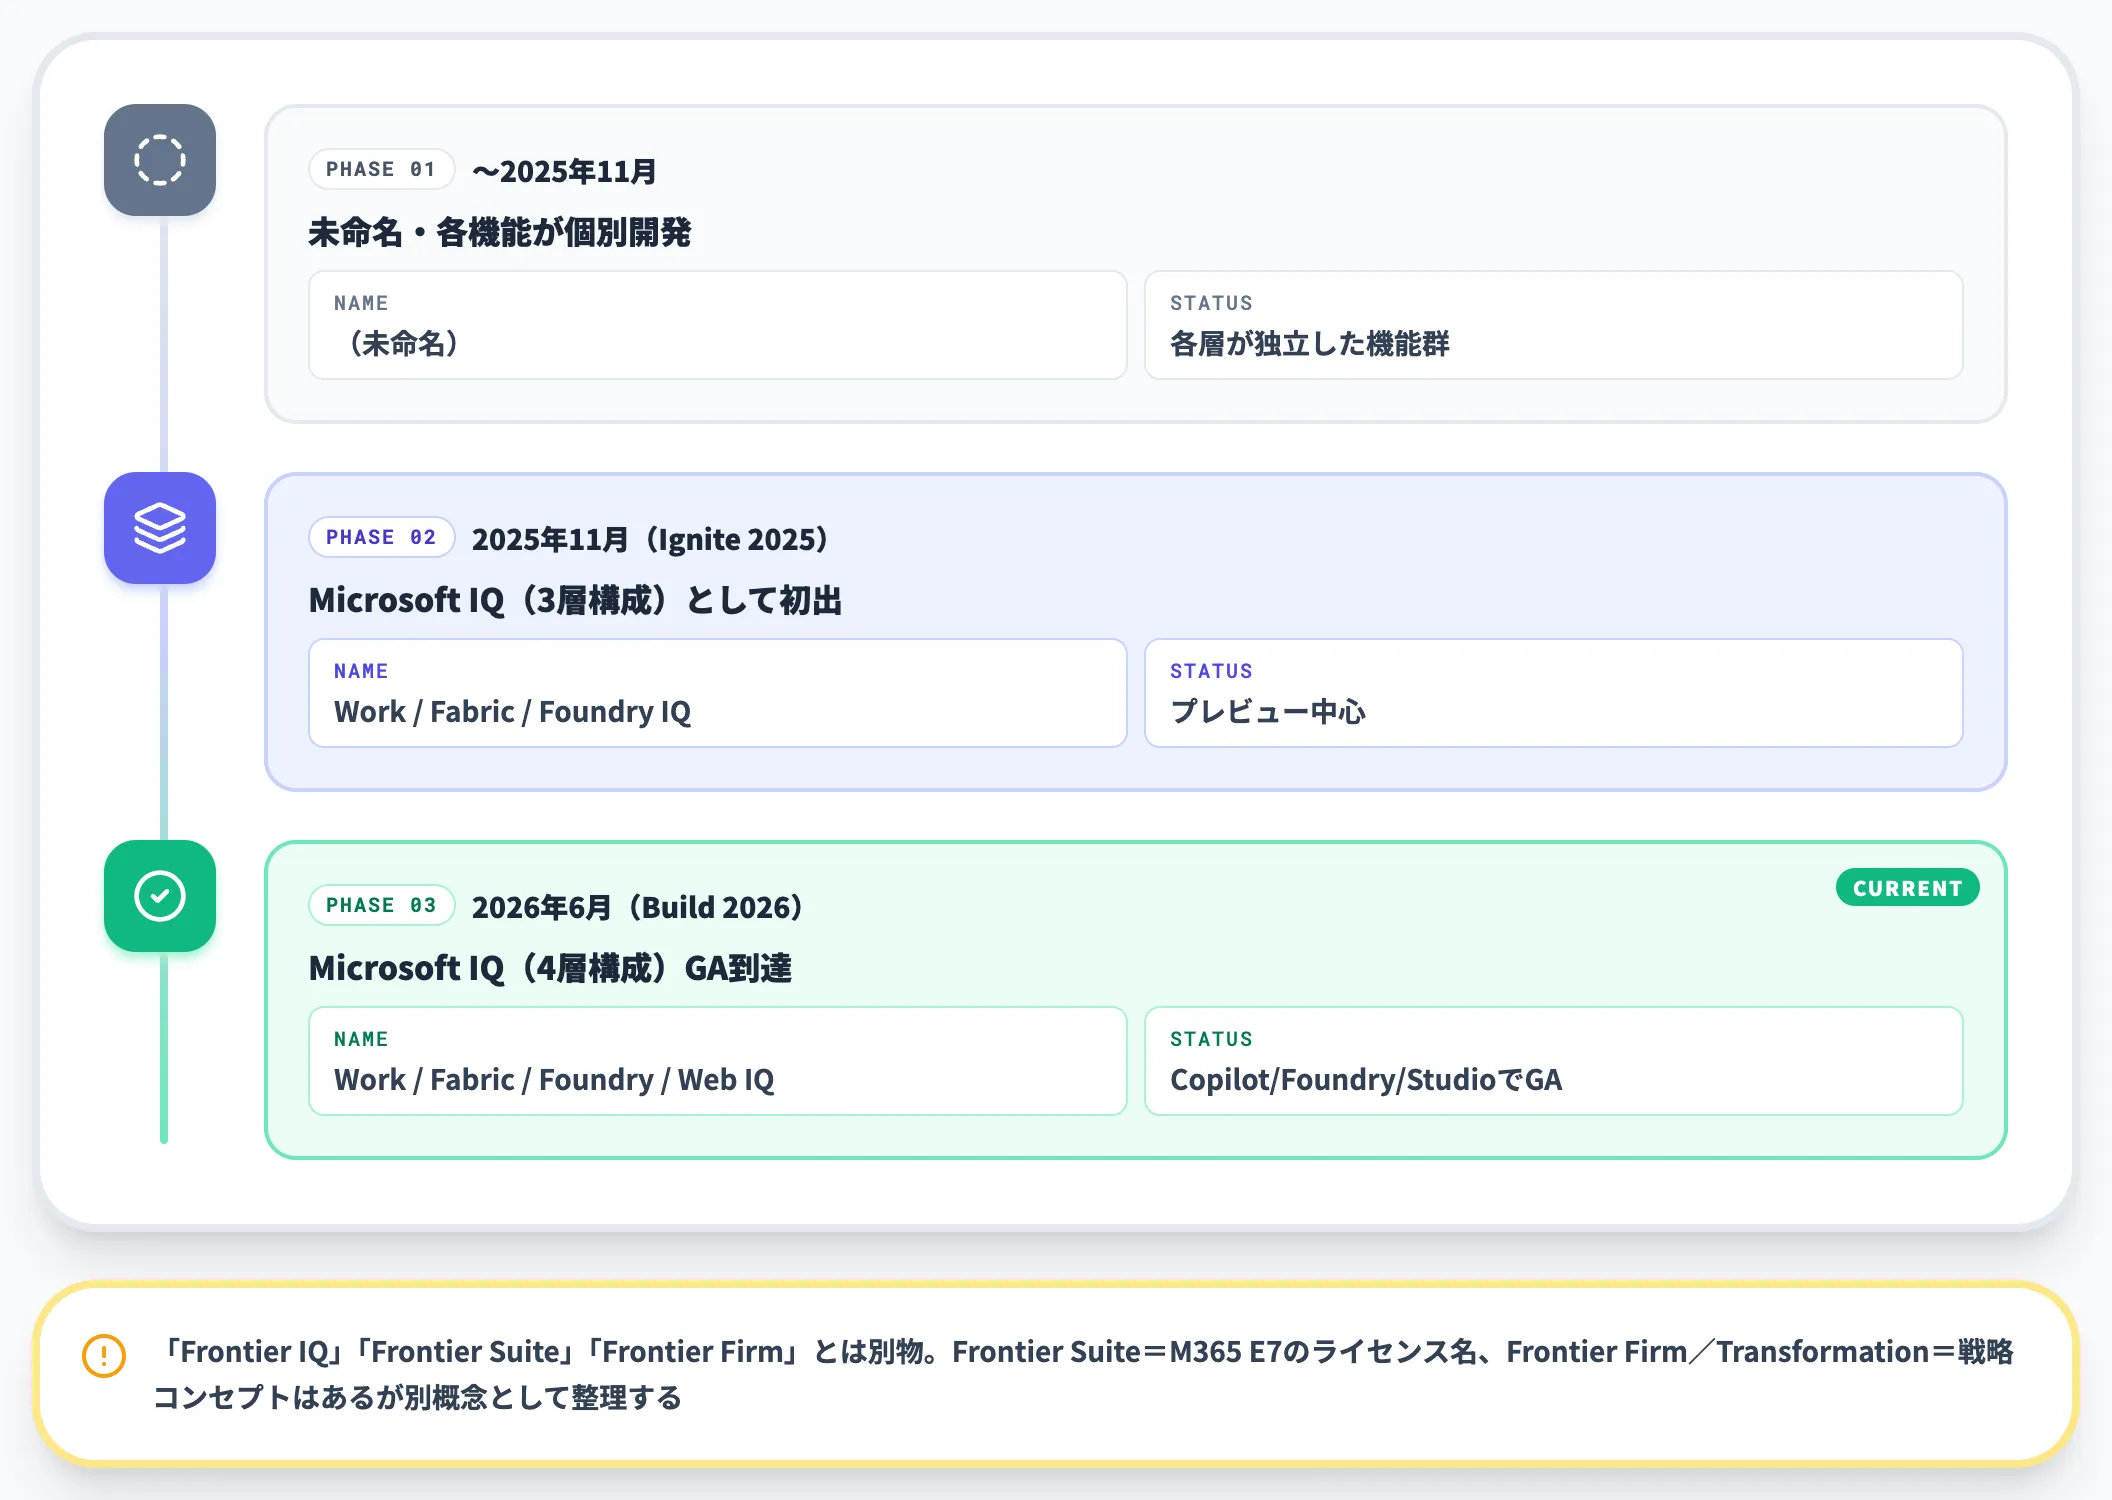Click the green checkmark Phase 03 icon
Screen dimensions: 2112x1500
tap(160, 896)
